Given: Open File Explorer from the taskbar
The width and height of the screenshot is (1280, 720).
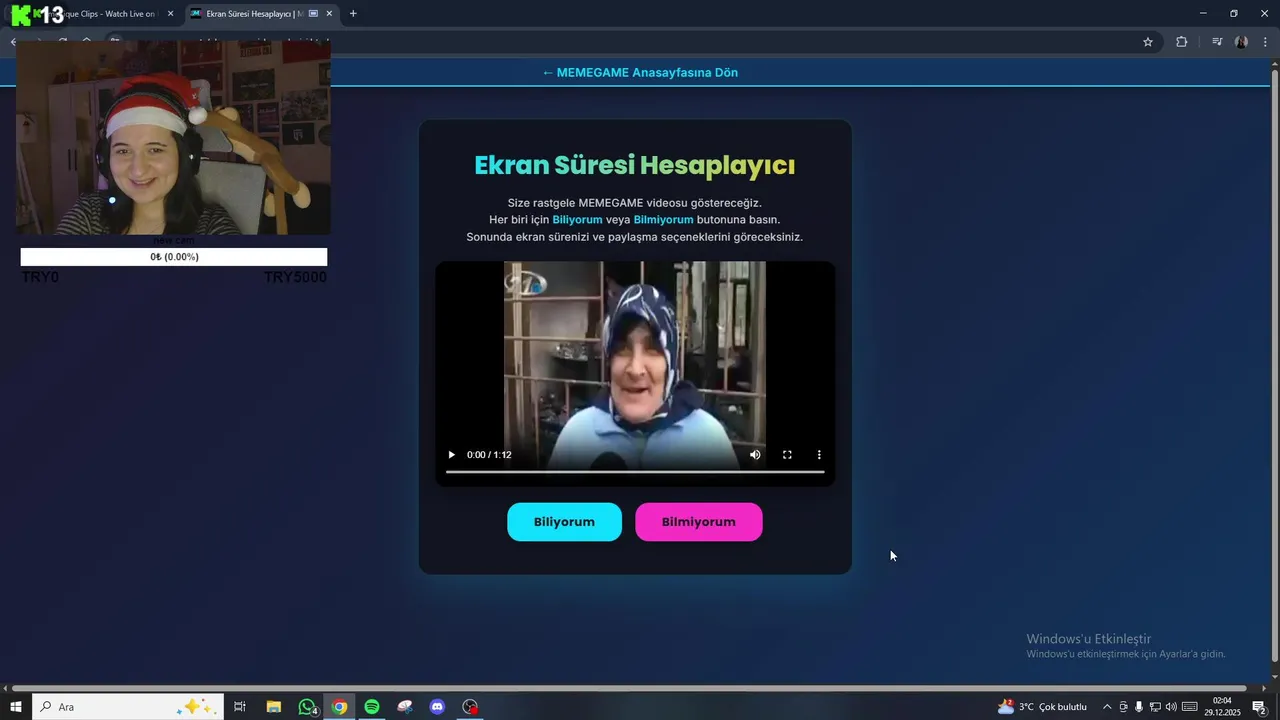Looking at the screenshot, I should [x=273, y=707].
